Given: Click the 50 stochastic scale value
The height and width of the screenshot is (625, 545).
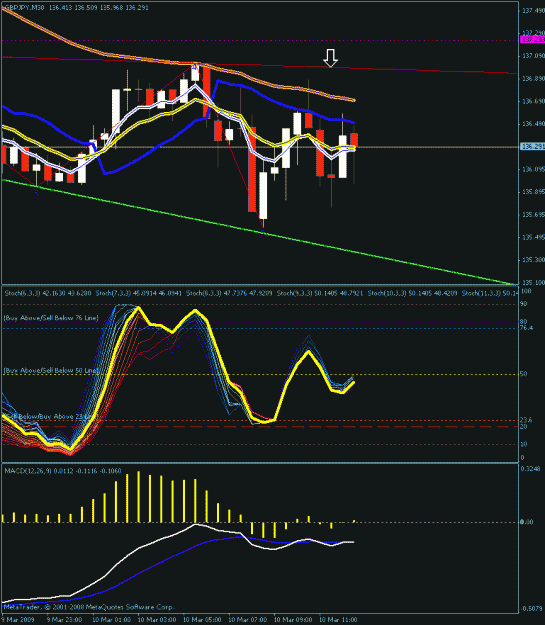Looking at the screenshot, I should click(x=524, y=374).
